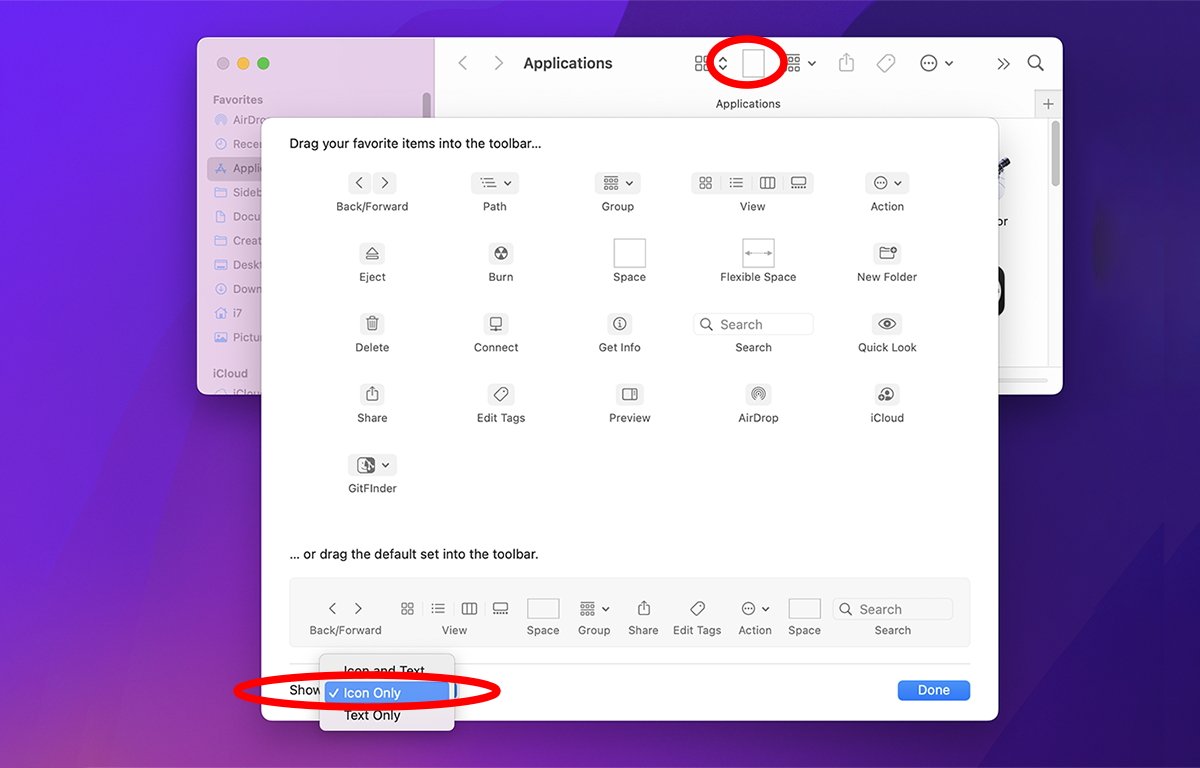This screenshot has height=768, width=1200.
Task: Expand the GitFinder dropdown item
Action: click(372, 465)
